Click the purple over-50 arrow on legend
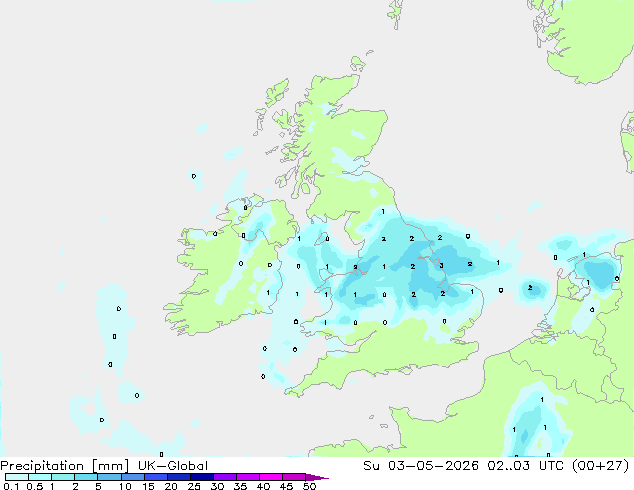Image resolution: width=634 pixels, height=490 pixels. [317, 477]
